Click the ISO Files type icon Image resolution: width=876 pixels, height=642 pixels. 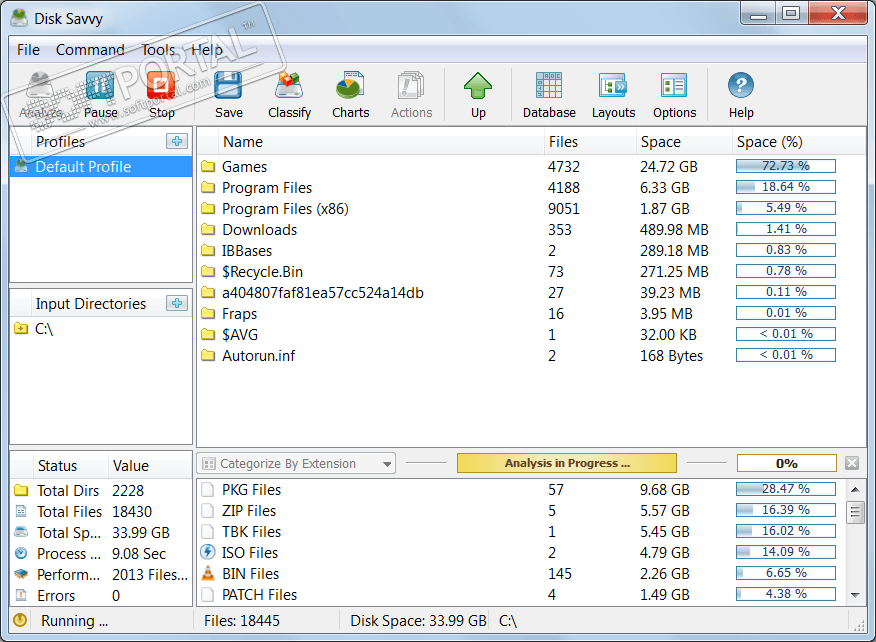208,552
